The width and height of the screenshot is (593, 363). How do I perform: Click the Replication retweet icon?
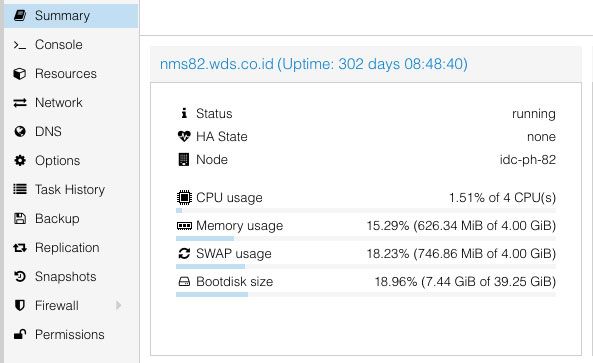[20, 248]
